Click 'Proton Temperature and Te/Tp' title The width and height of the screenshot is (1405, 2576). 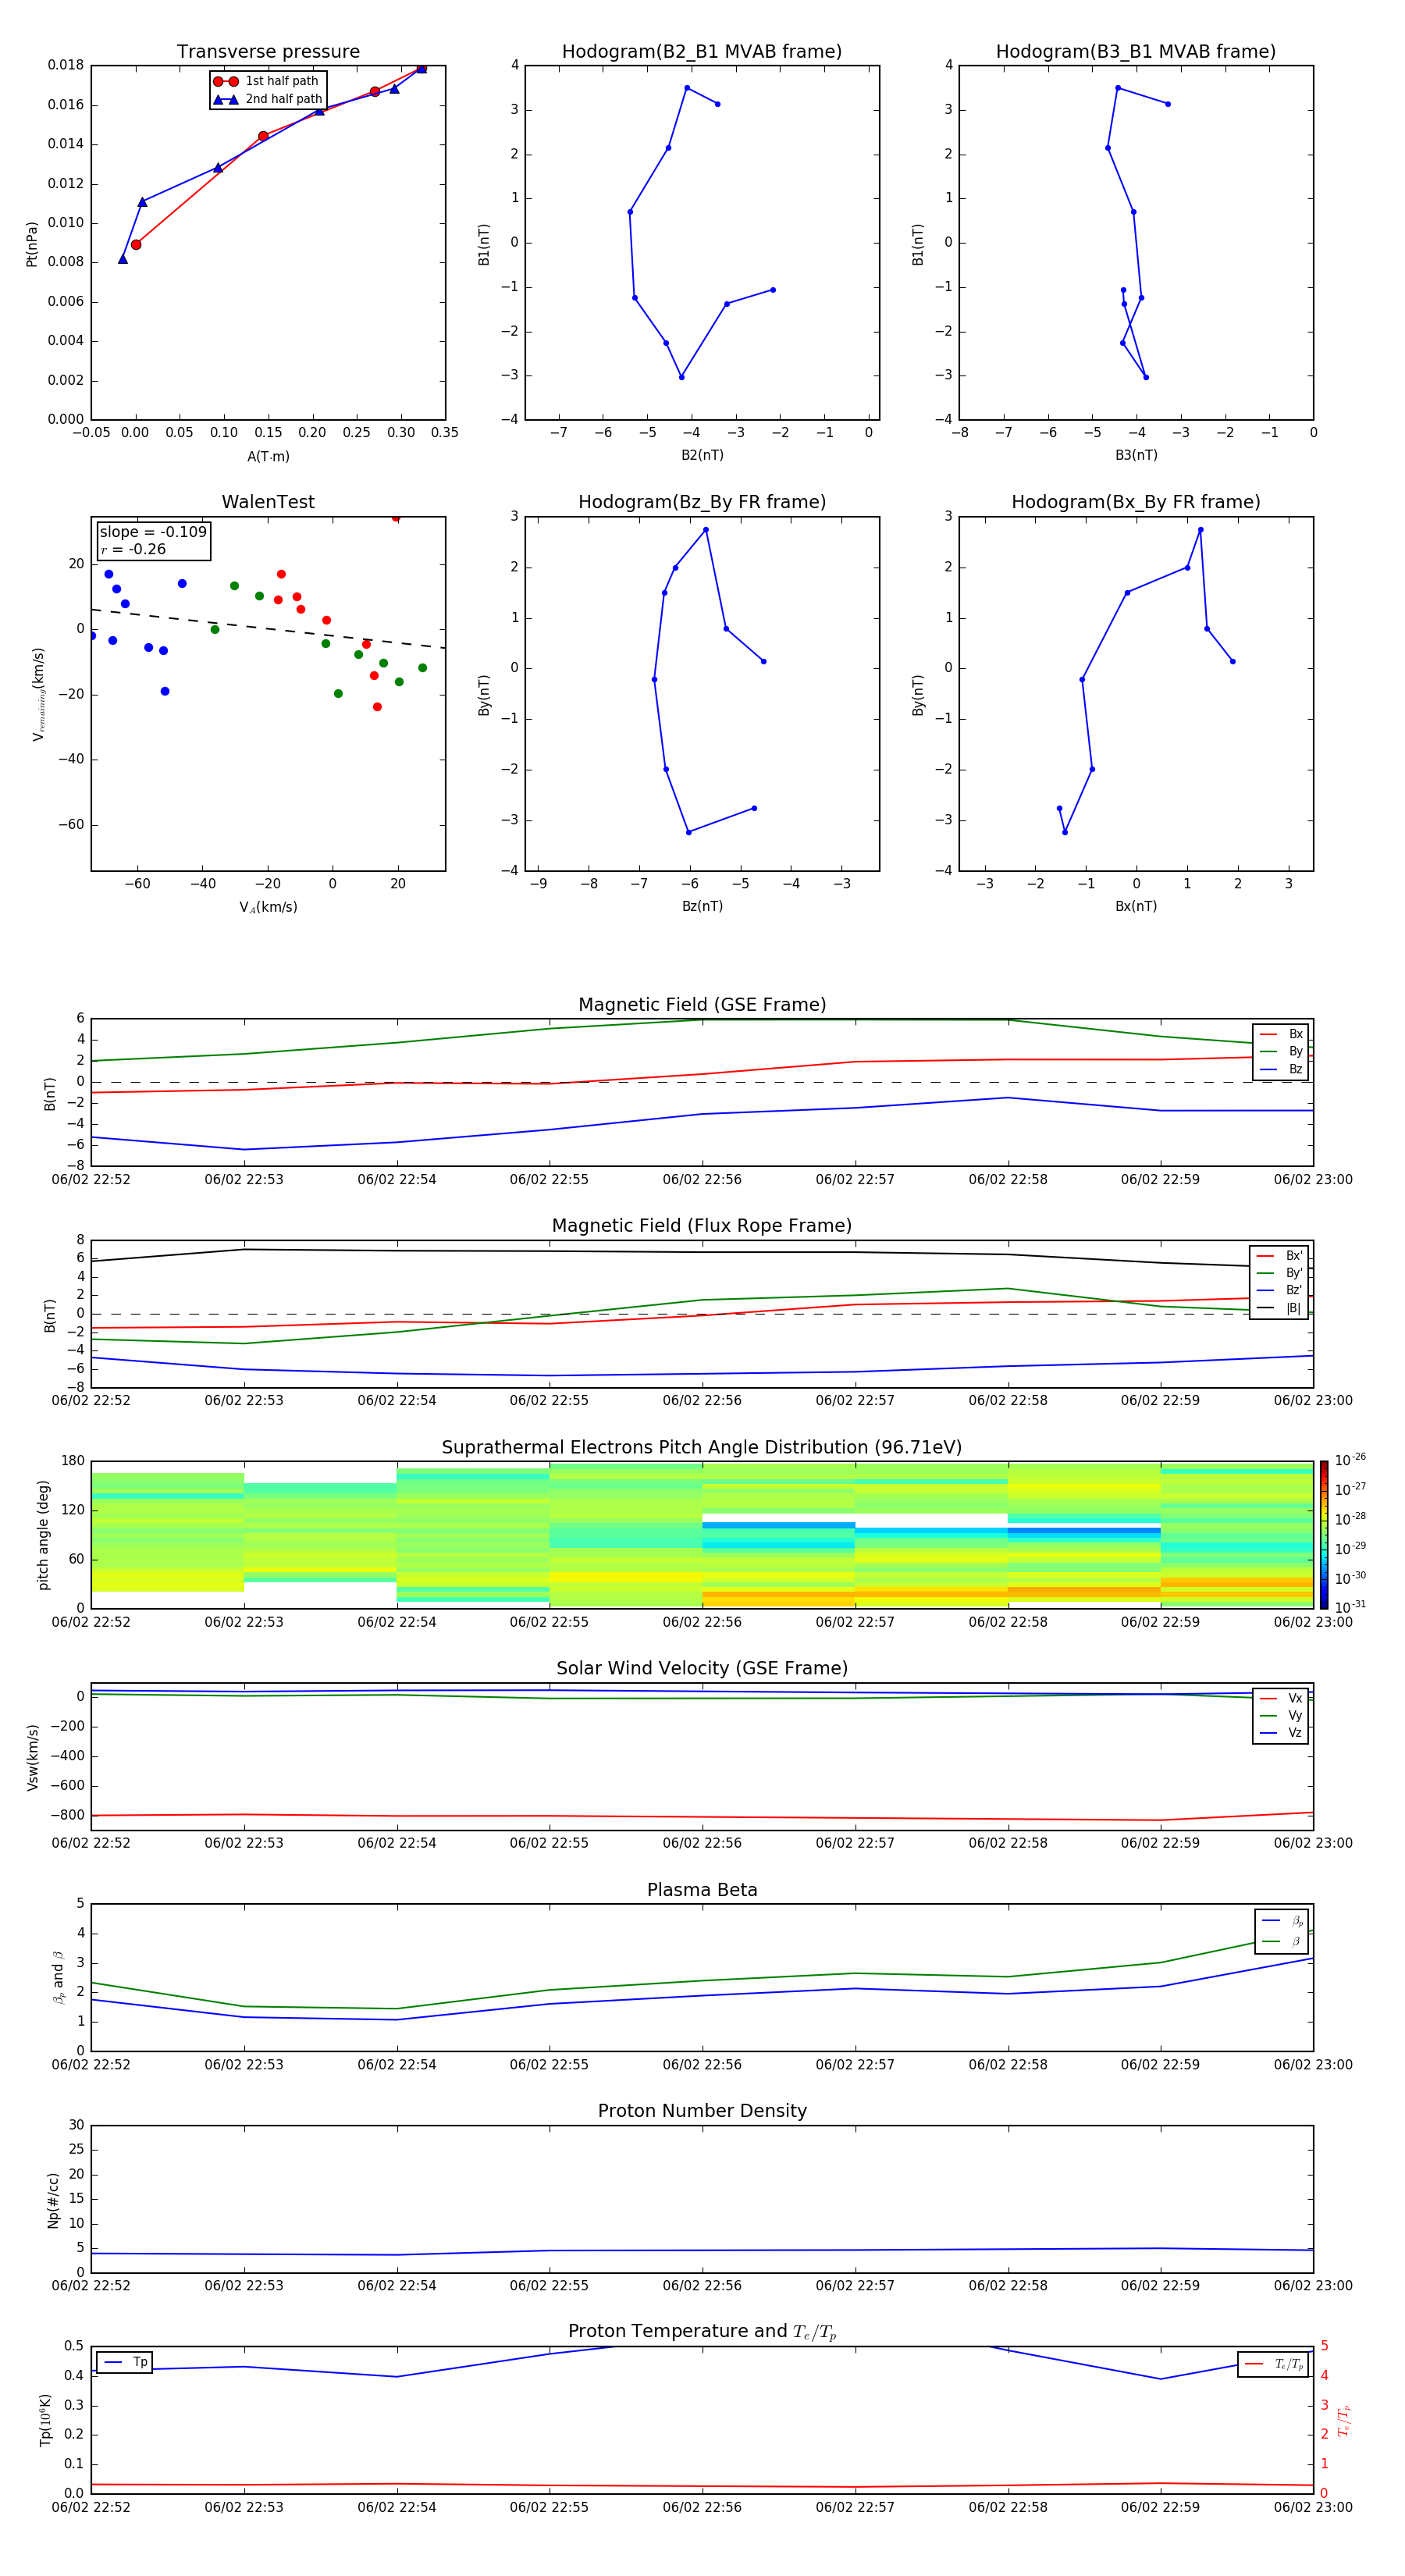(702, 2332)
